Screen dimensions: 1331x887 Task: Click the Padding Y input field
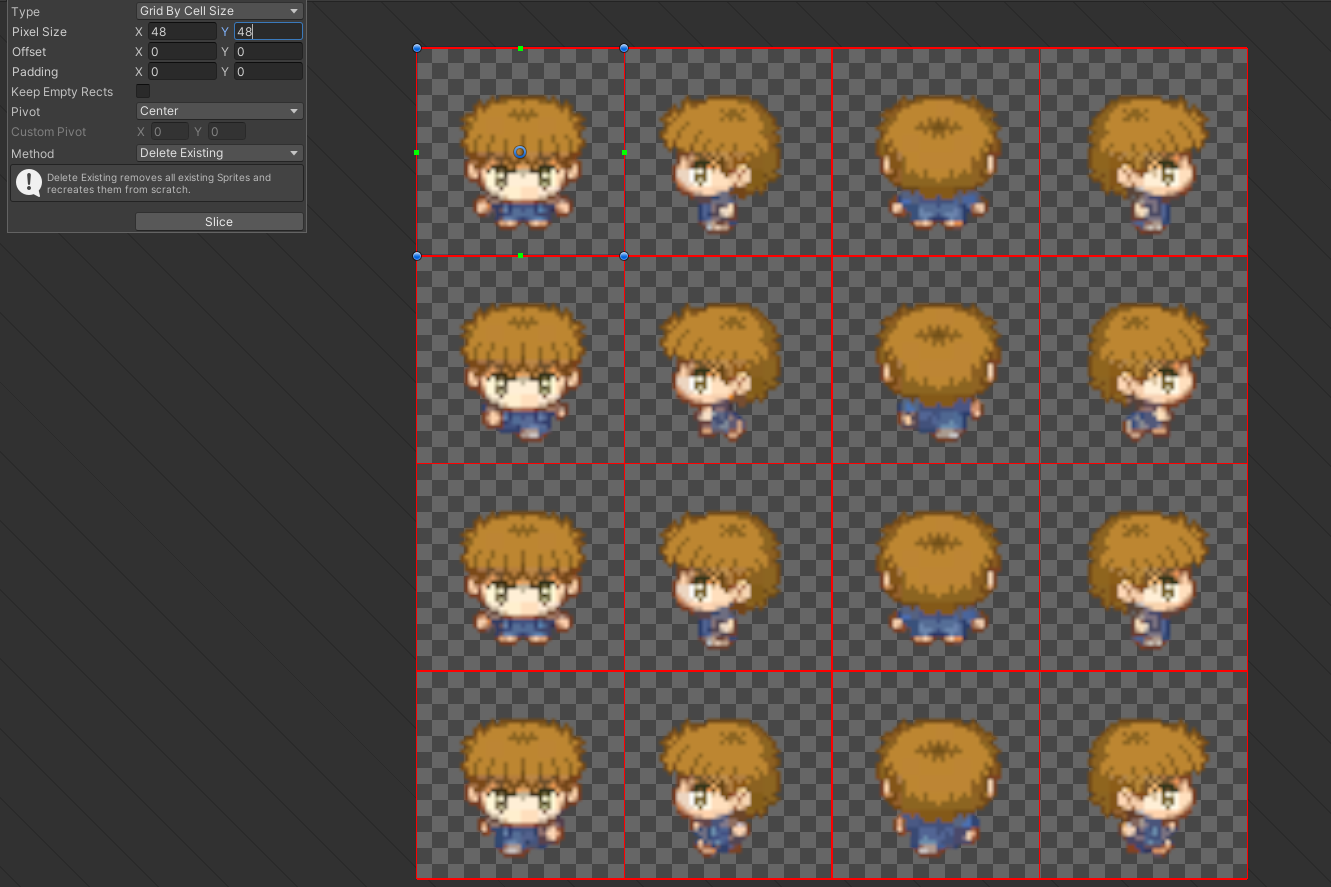pyautogui.click(x=268, y=72)
